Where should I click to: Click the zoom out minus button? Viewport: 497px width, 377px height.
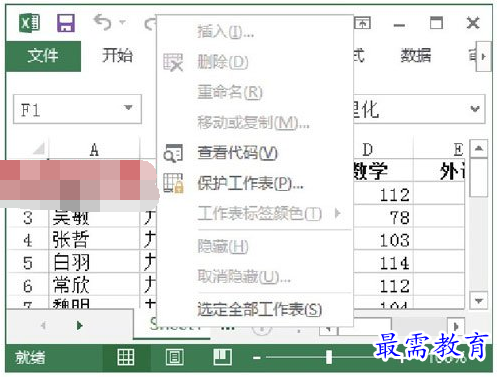click(257, 358)
